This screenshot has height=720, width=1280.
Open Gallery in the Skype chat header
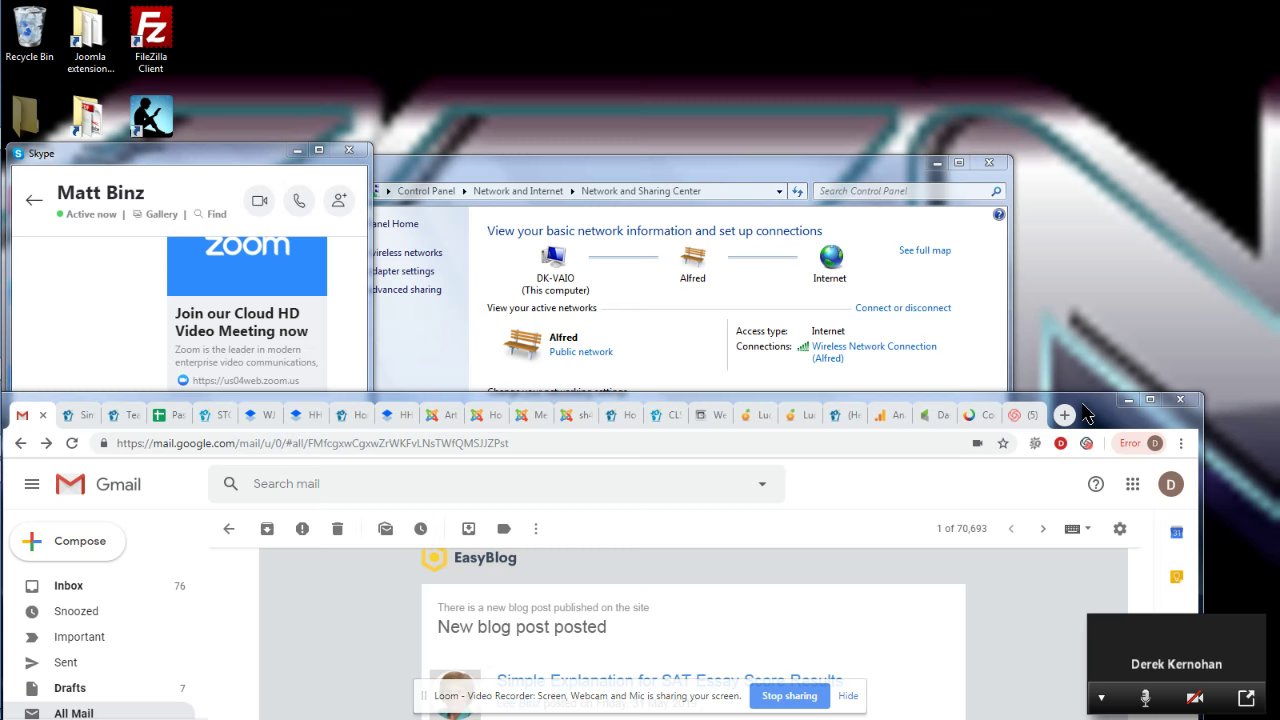[x=155, y=214]
